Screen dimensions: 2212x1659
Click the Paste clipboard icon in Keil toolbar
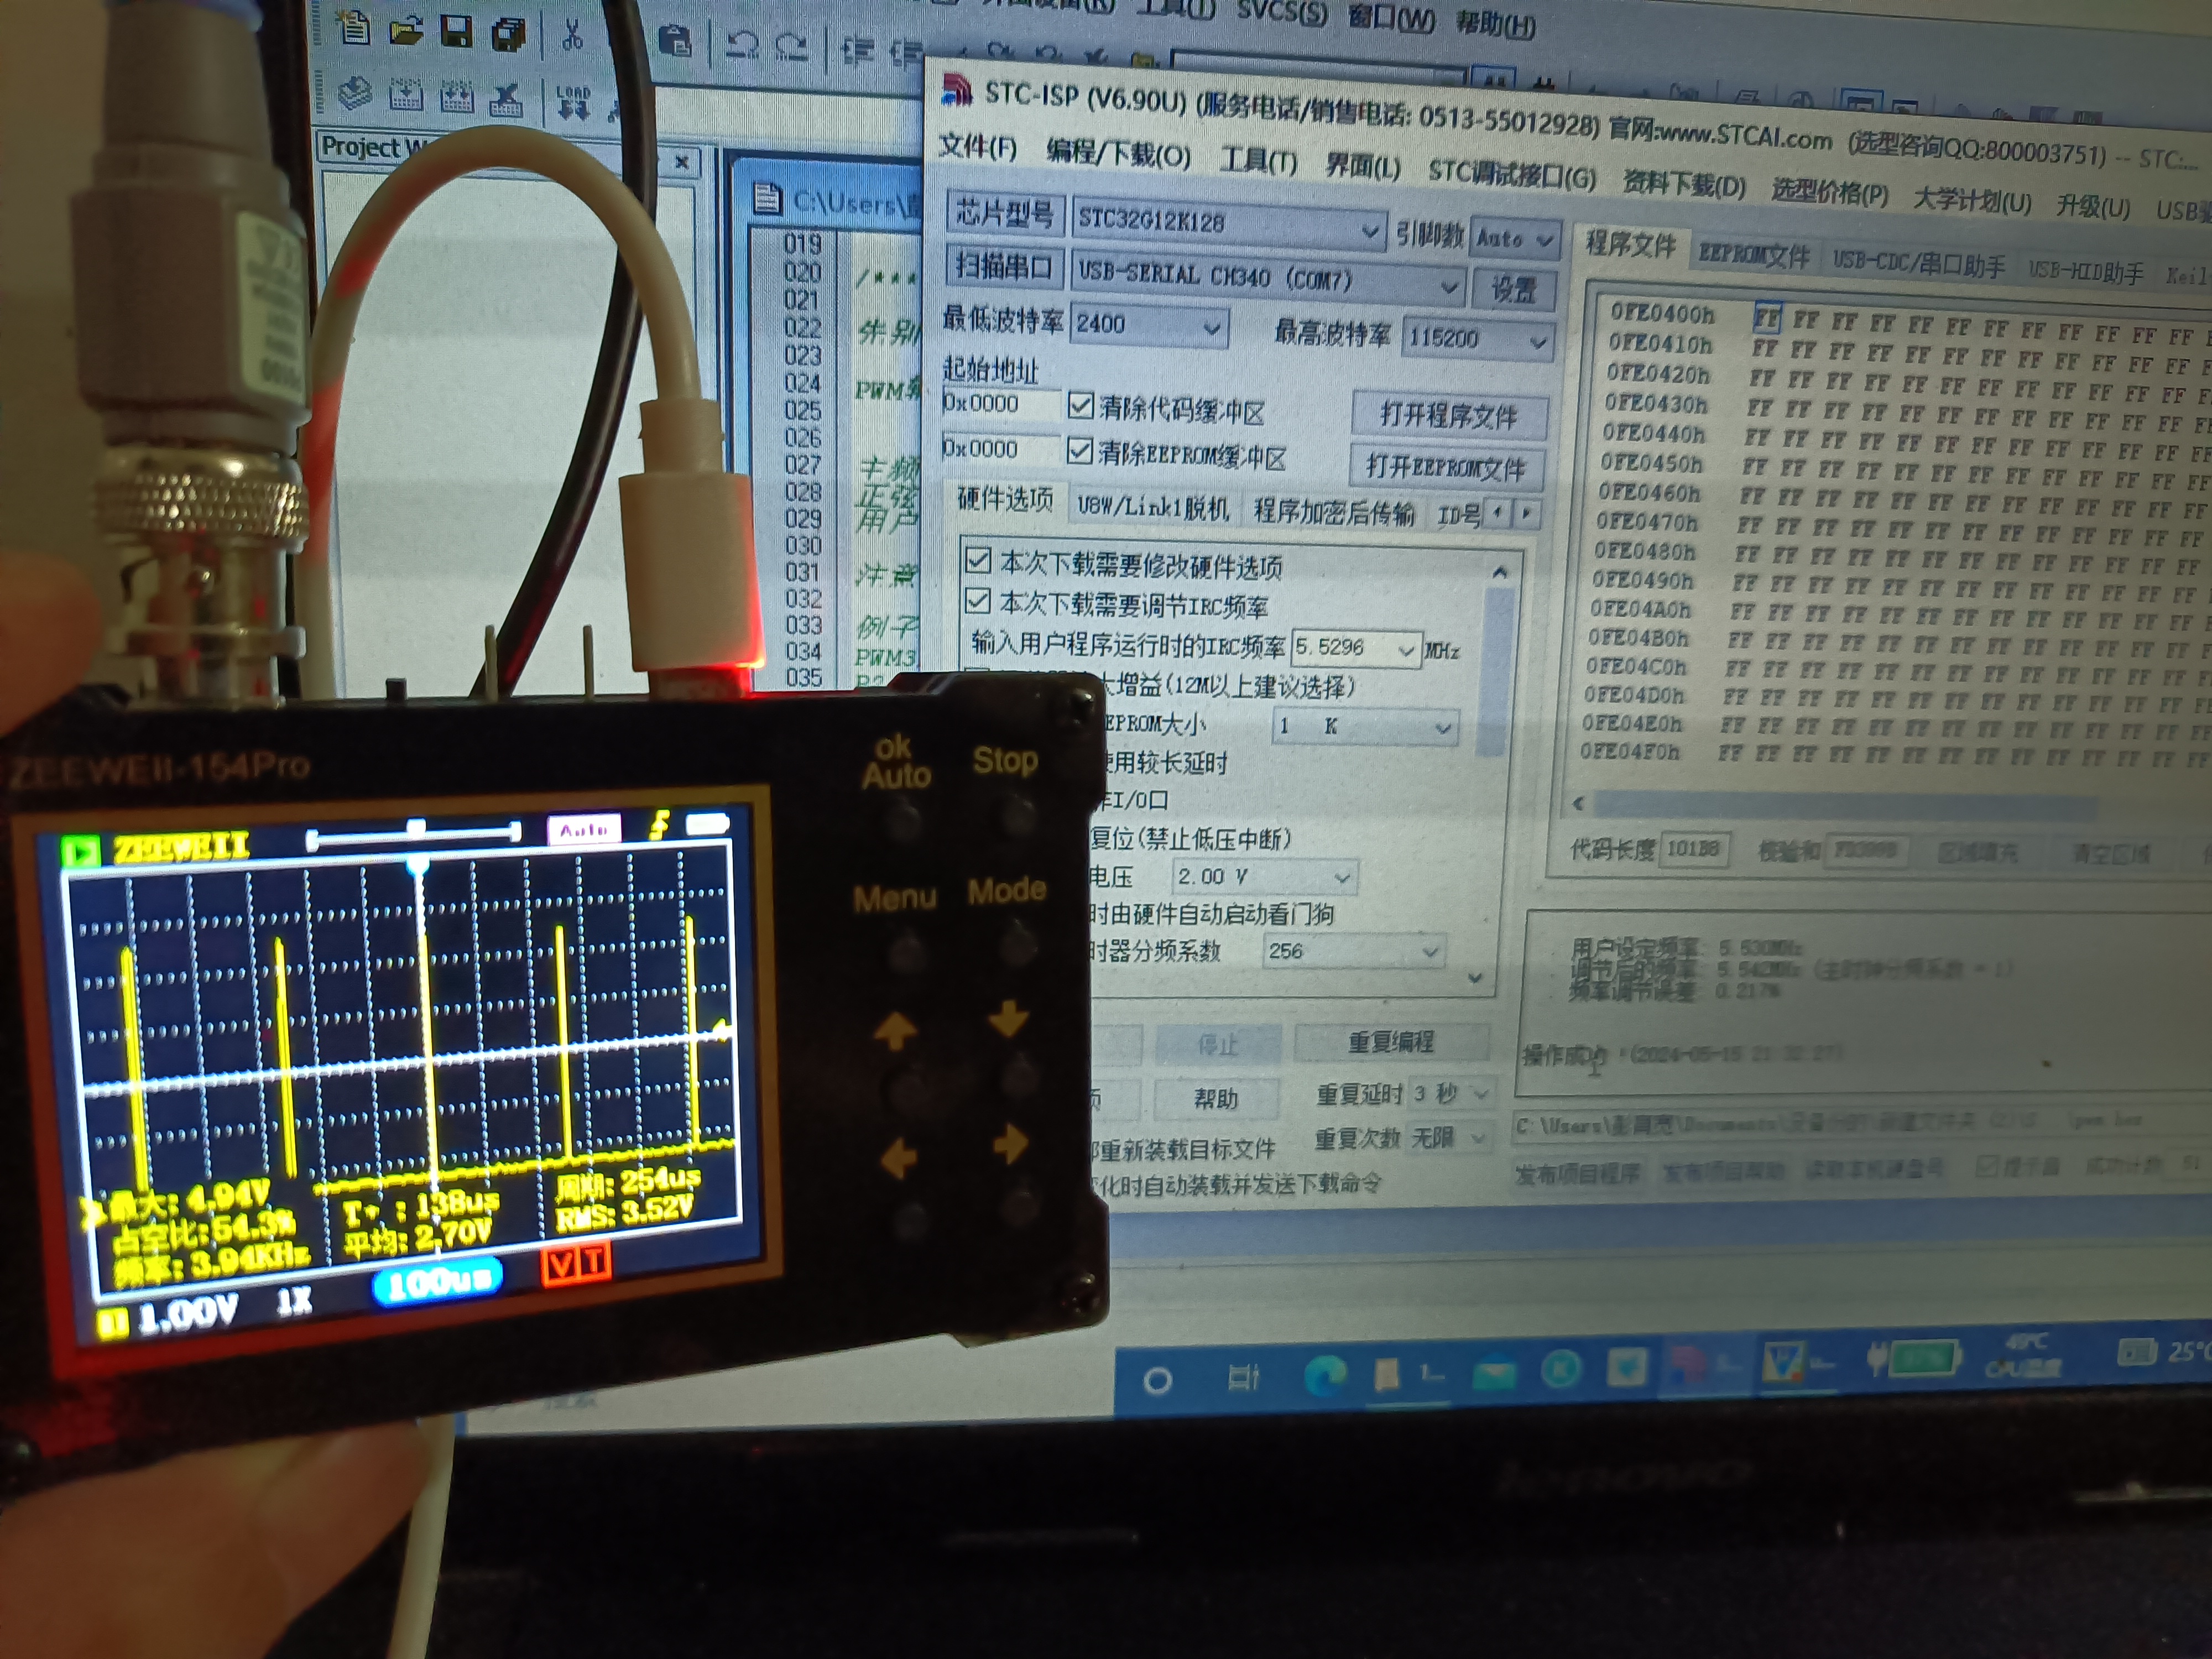click(x=676, y=42)
